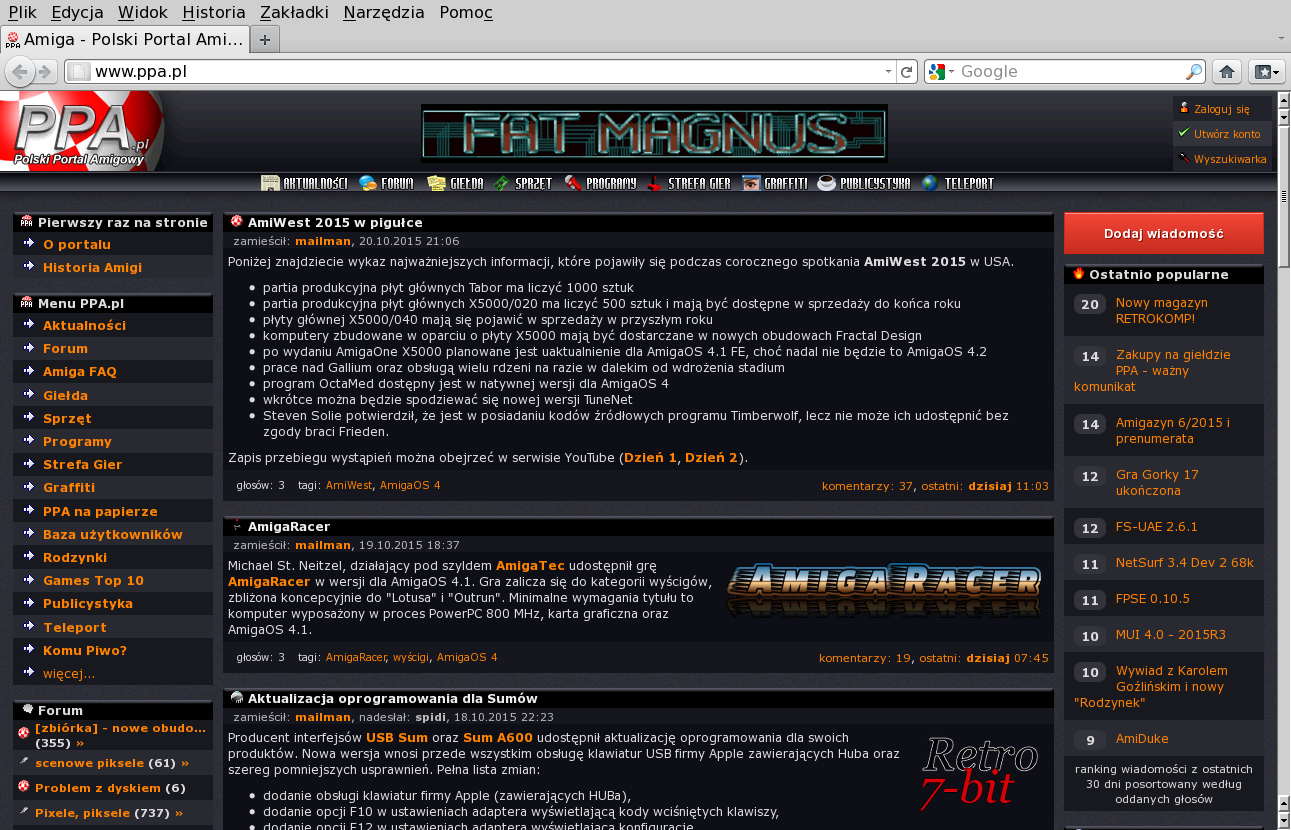Click the browser Back arrow button
This screenshot has height=830, width=1291.
[x=20, y=72]
